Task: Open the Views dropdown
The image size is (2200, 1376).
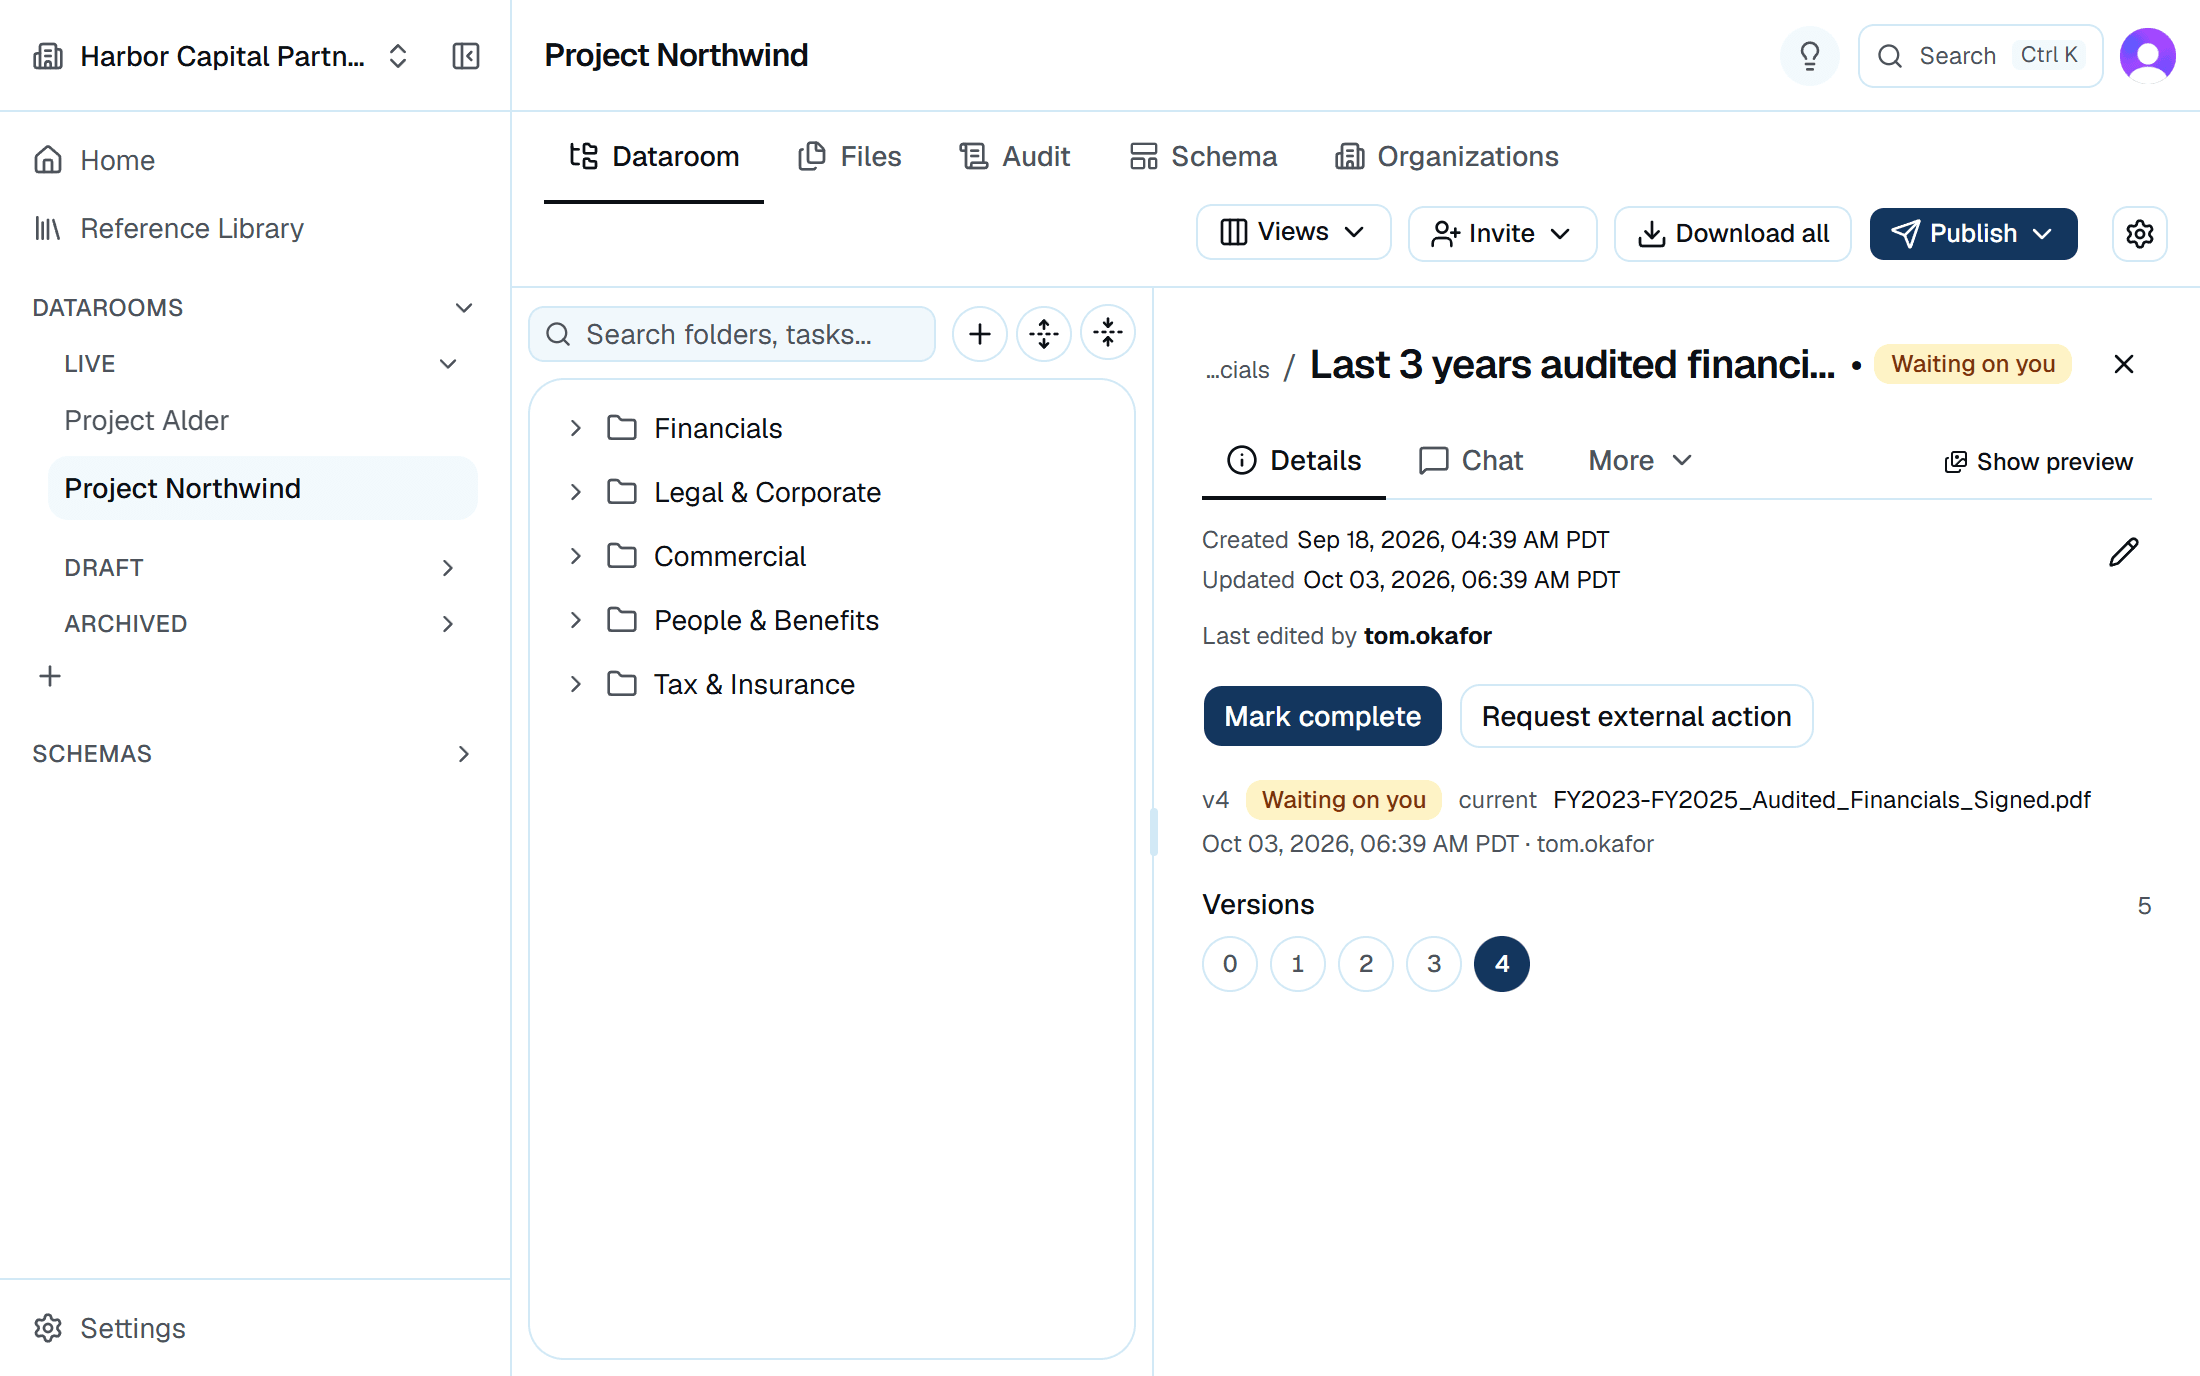Action: tap(1293, 233)
